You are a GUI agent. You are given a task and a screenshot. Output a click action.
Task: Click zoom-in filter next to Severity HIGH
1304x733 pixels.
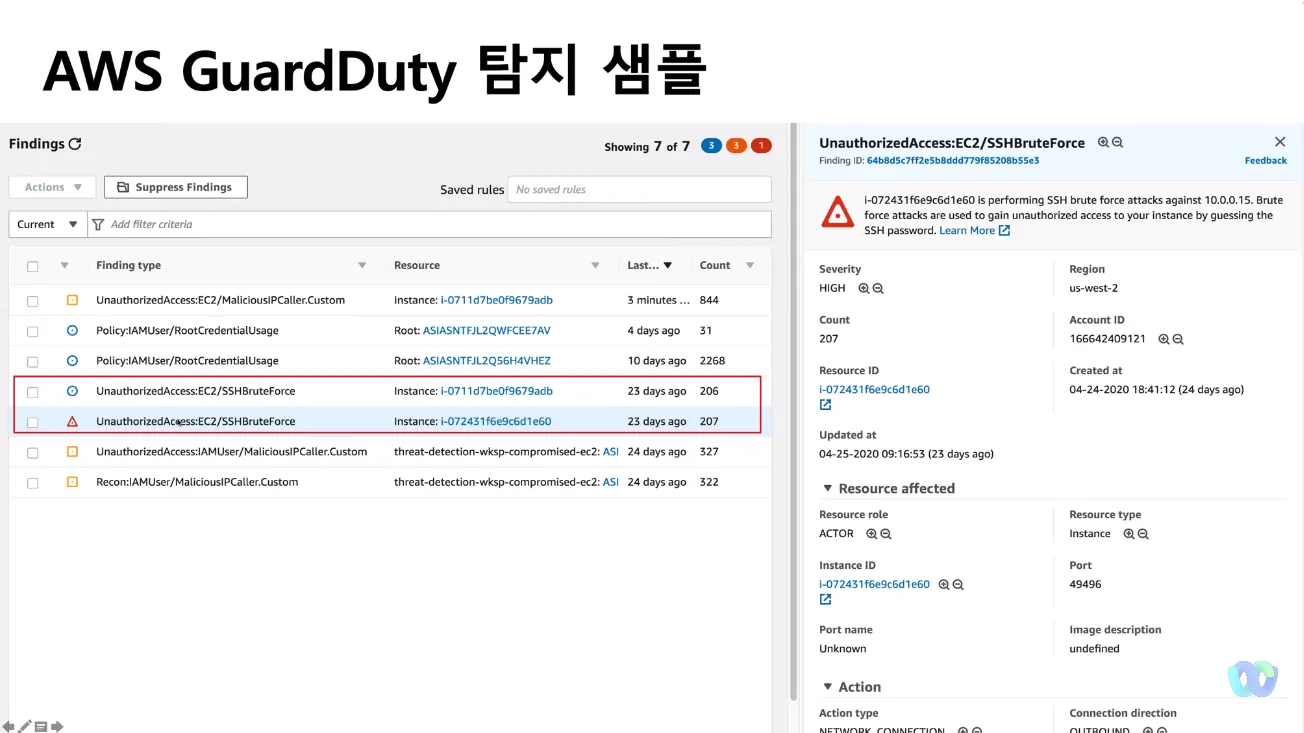coord(864,288)
